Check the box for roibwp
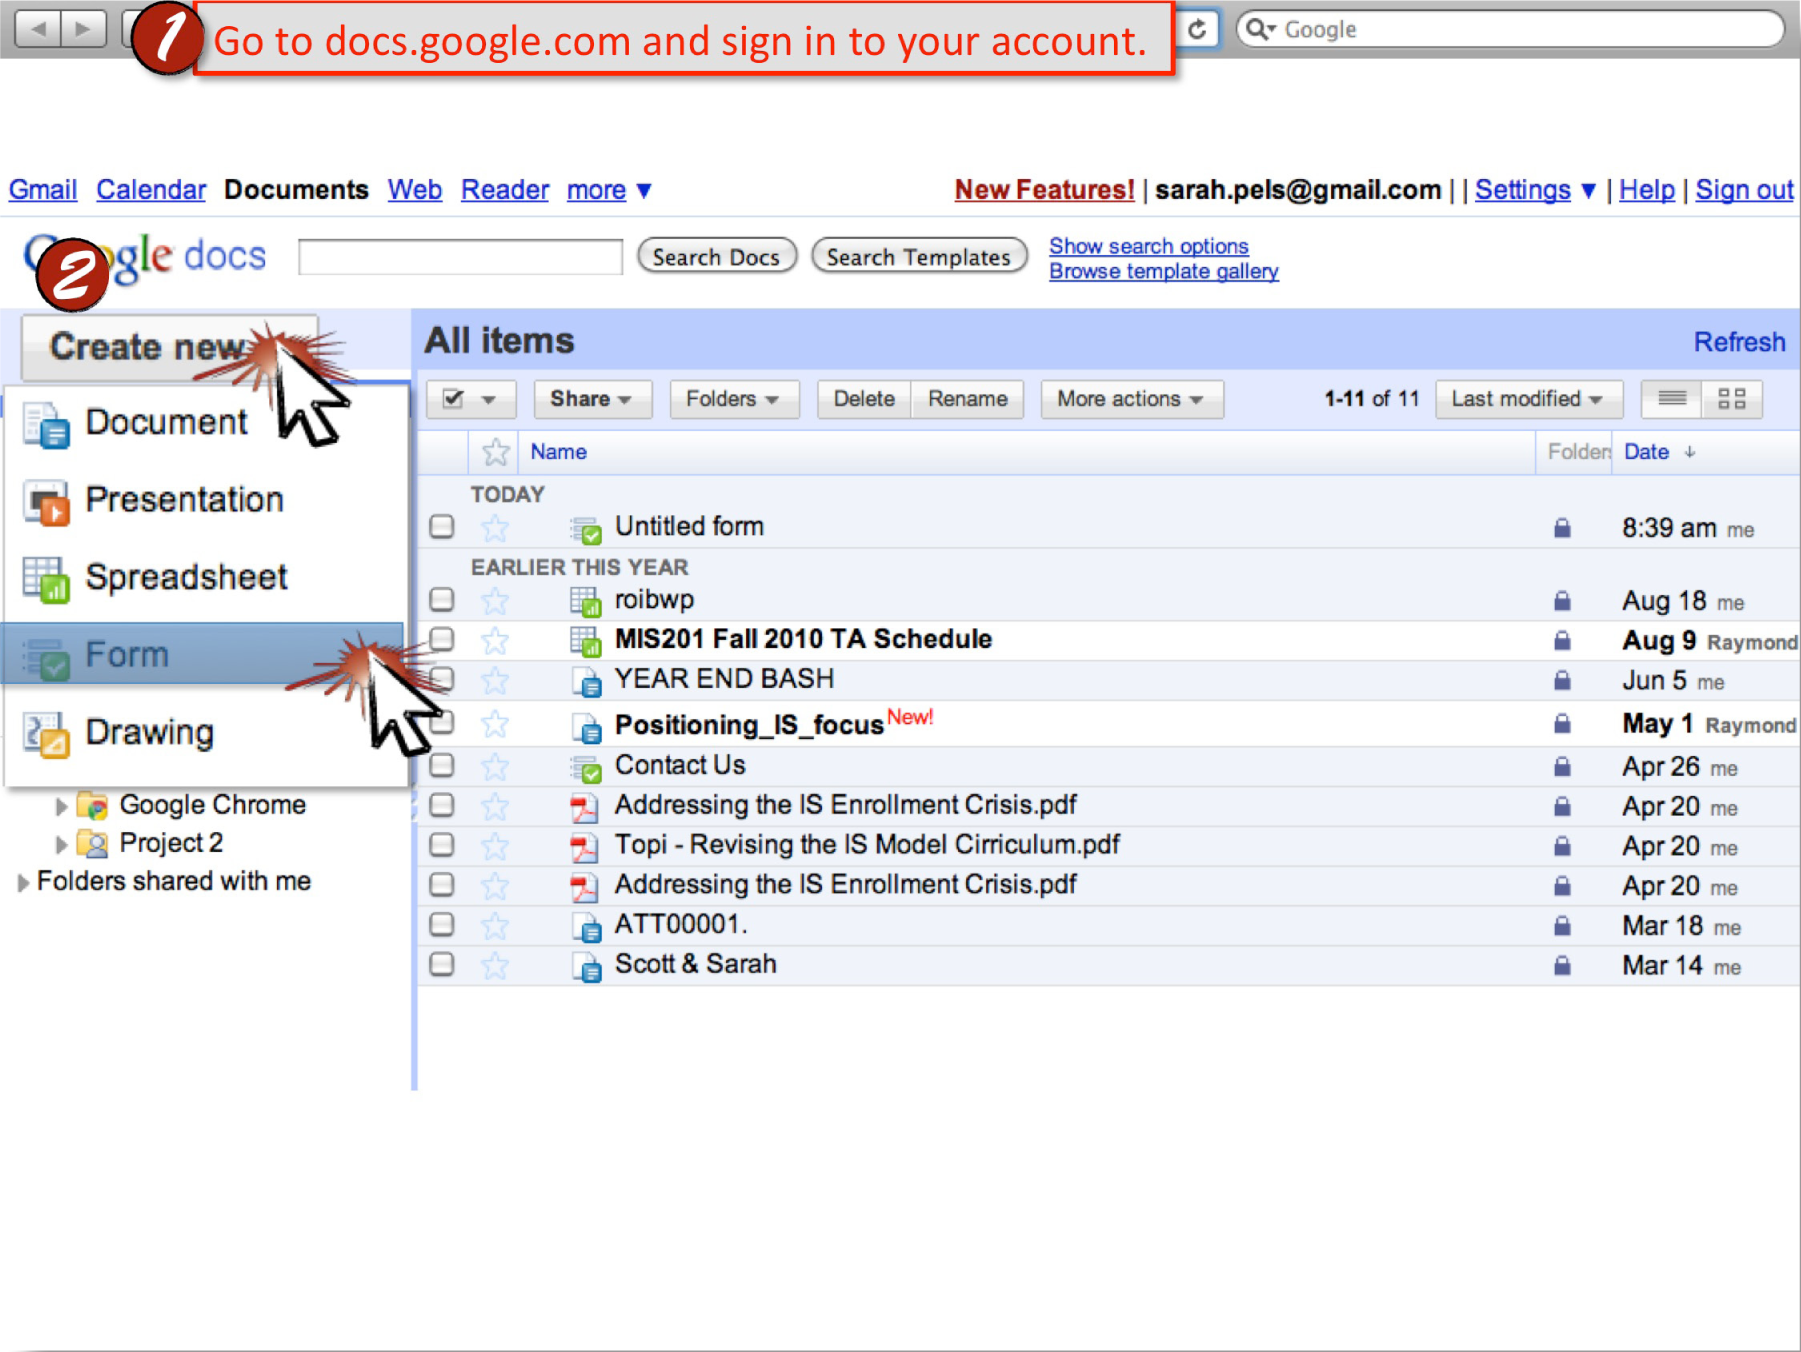This screenshot has height=1352, width=1801. pos(441,599)
